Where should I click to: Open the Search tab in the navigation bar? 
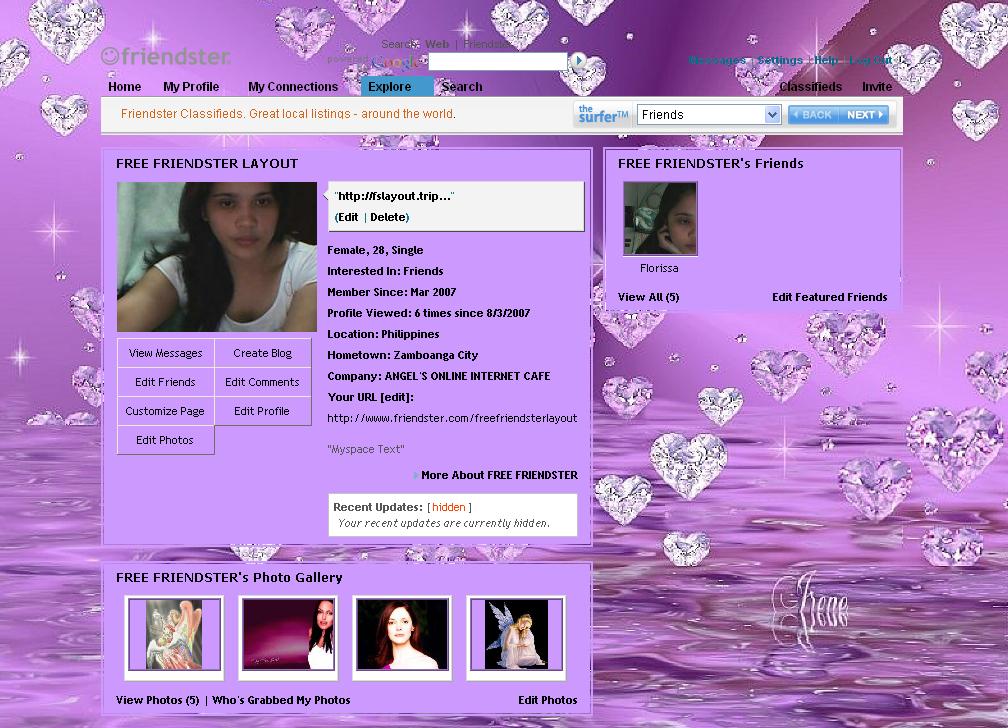[x=462, y=87]
